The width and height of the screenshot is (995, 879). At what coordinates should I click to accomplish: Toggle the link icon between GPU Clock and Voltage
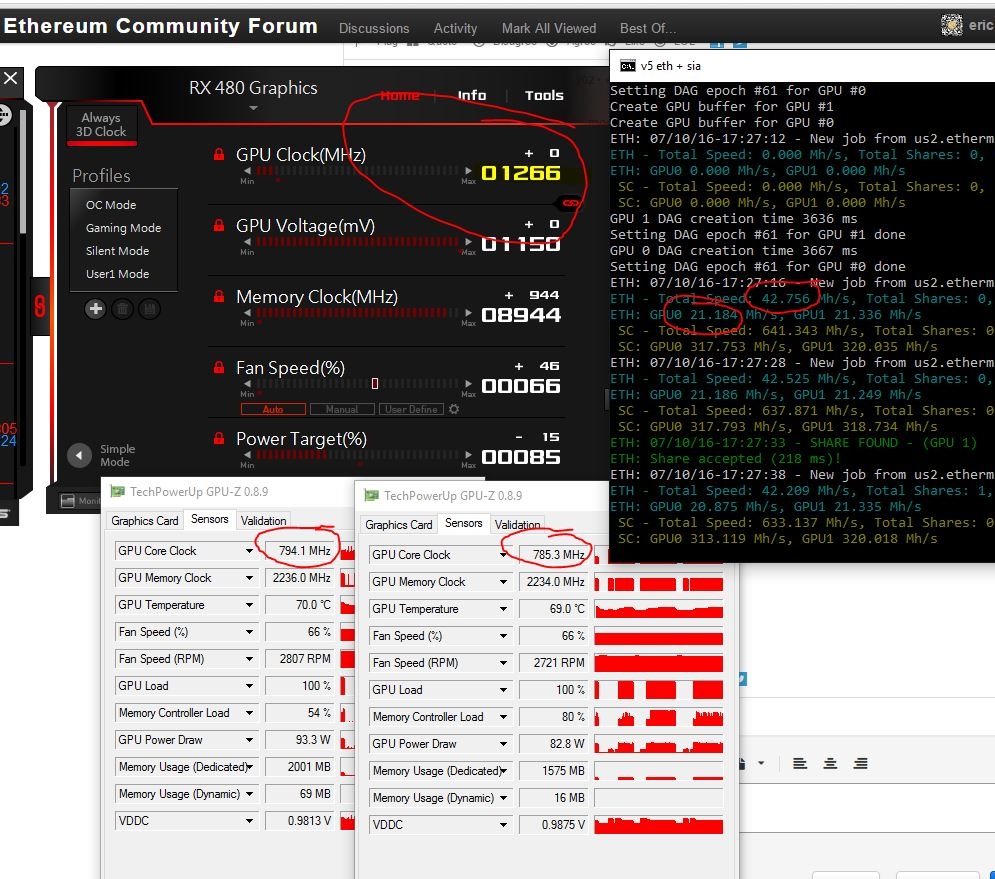pyautogui.click(x=570, y=203)
